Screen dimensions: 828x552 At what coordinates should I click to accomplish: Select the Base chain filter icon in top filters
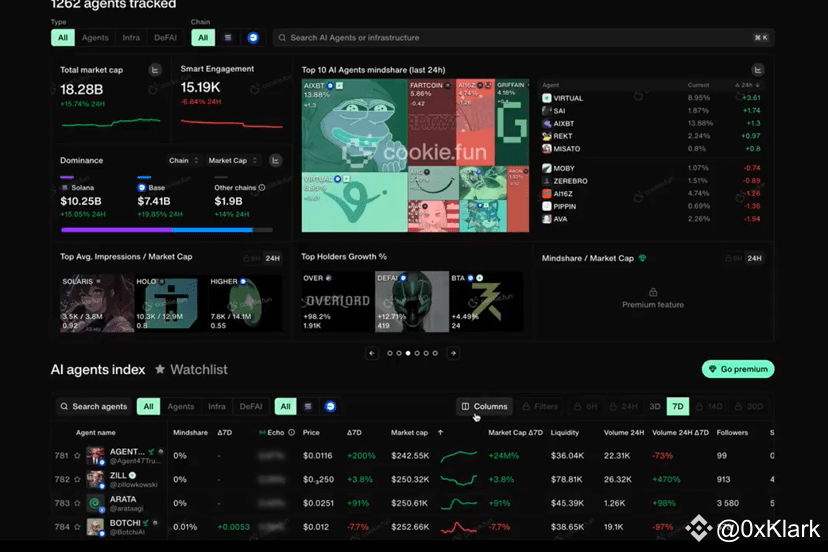(253, 38)
